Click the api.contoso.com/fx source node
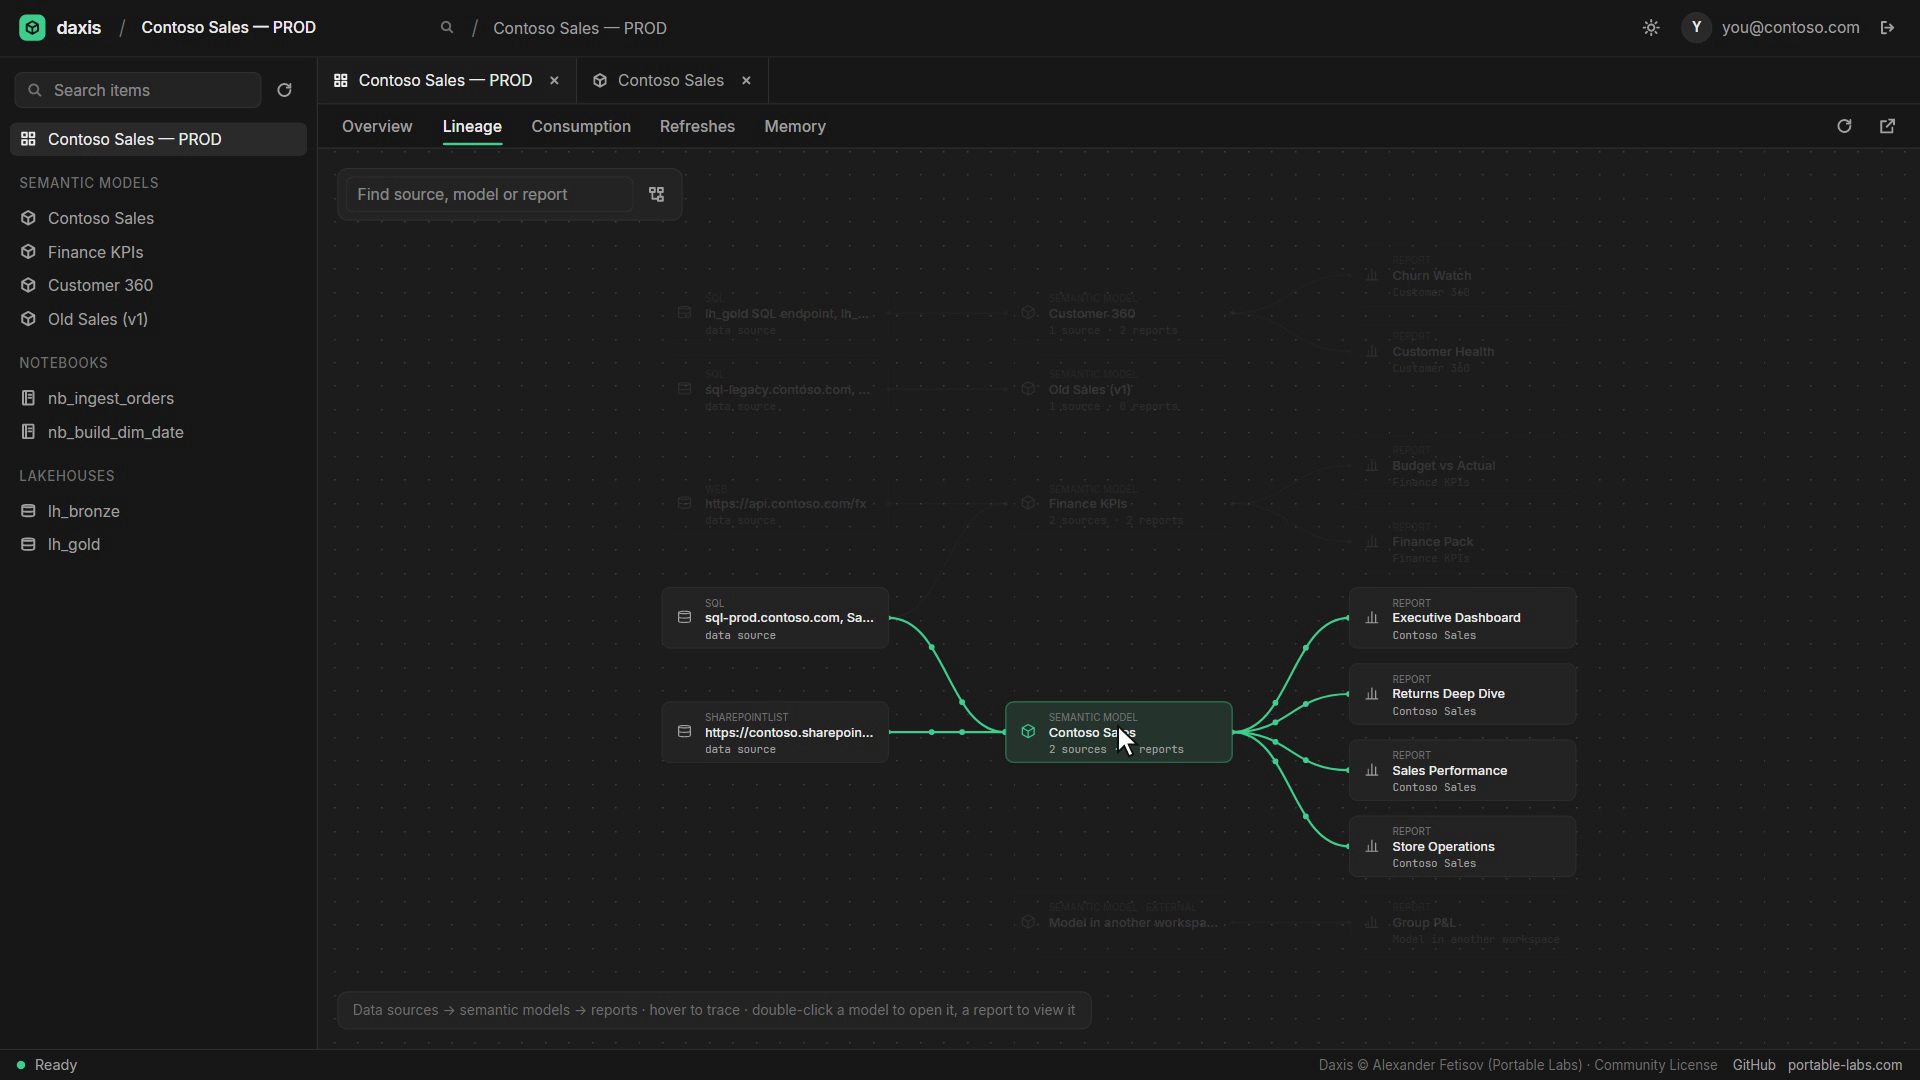1920x1080 pixels. click(x=775, y=504)
